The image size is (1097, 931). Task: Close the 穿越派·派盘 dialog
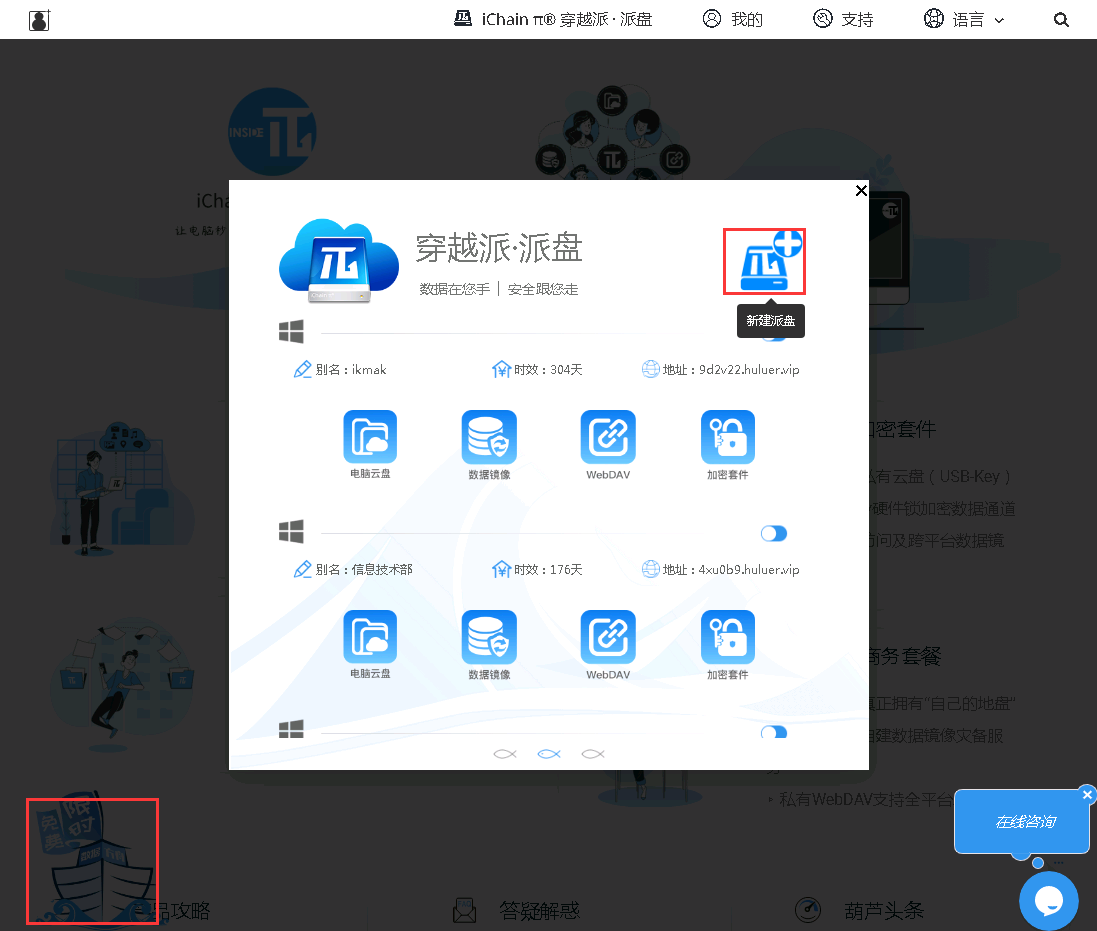[861, 190]
